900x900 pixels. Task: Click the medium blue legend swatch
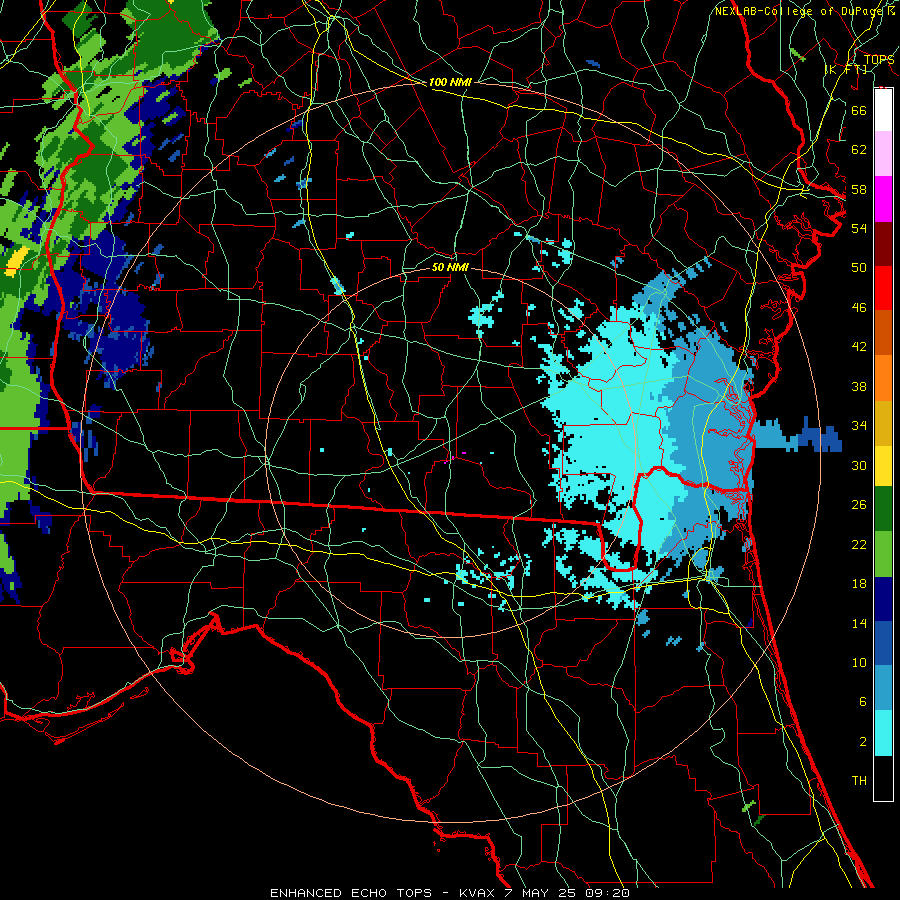pos(883,643)
